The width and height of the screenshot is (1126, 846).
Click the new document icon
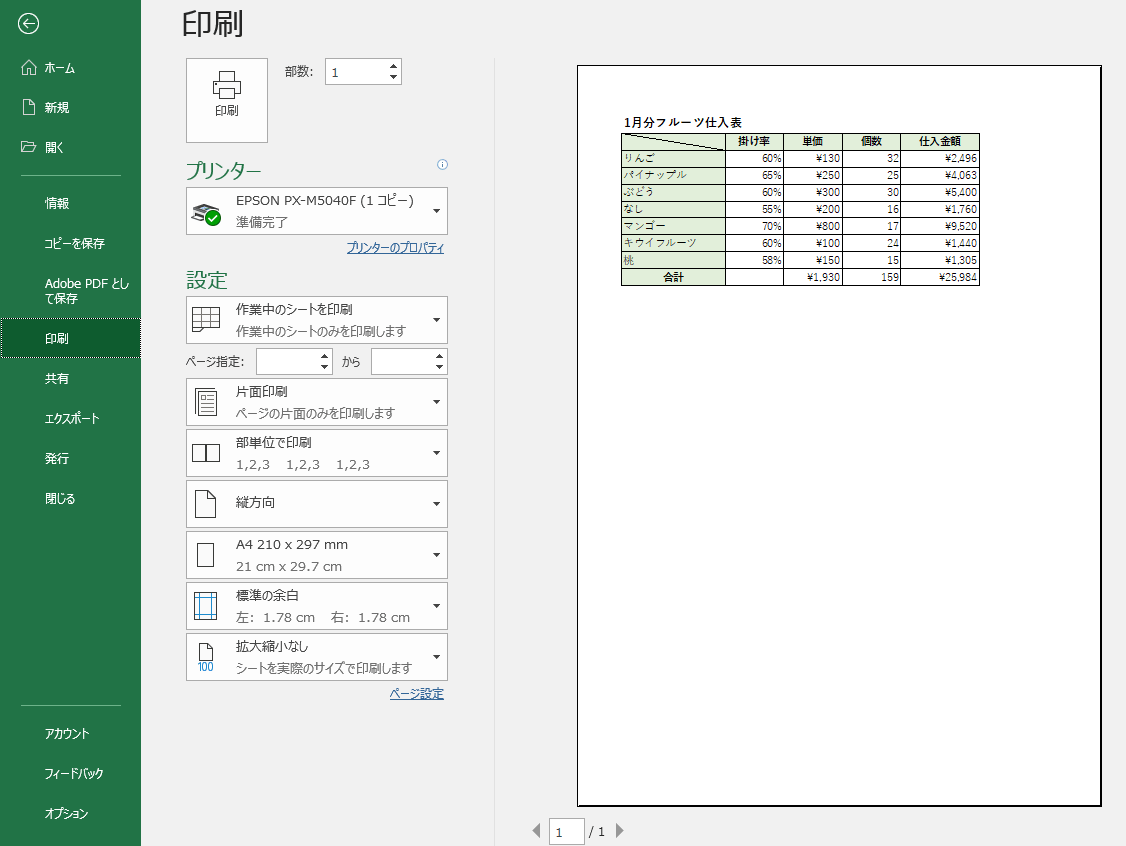29,107
